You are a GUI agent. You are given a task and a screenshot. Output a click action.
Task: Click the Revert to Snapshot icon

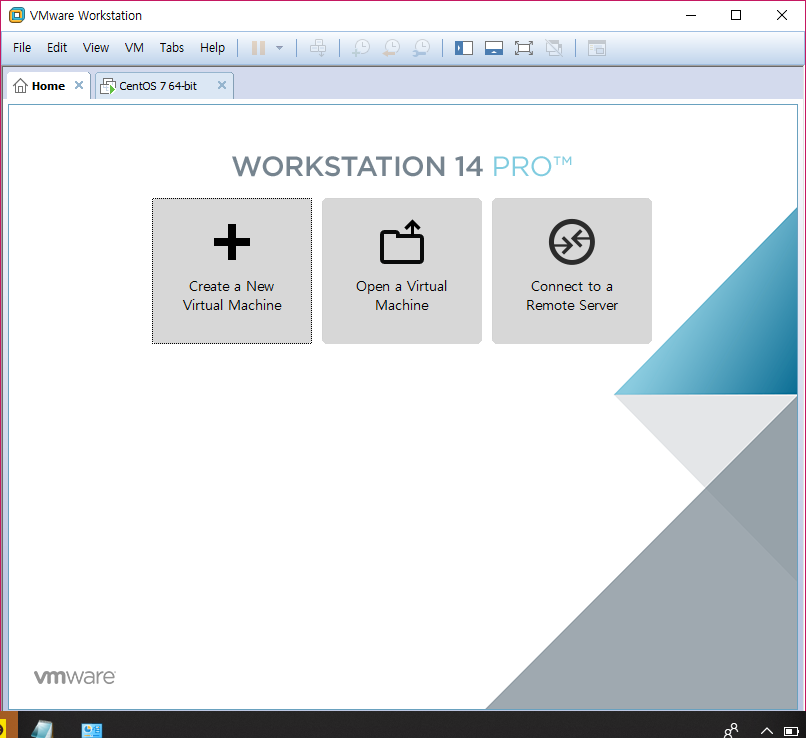(391, 48)
